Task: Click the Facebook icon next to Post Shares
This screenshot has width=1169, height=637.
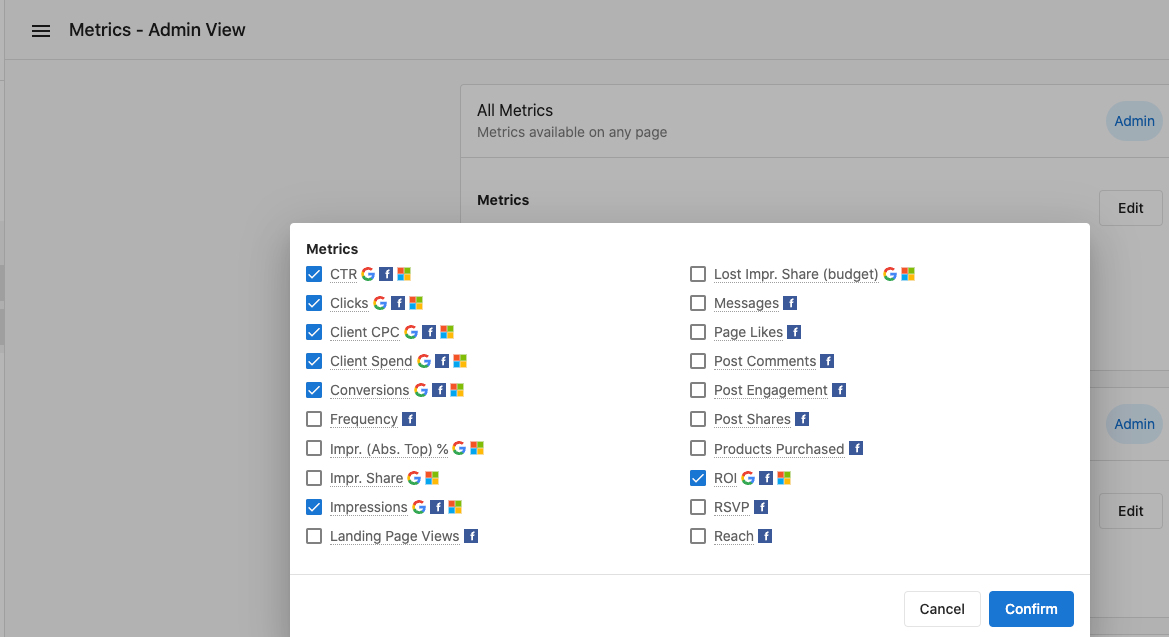Action: coord(801,419)
